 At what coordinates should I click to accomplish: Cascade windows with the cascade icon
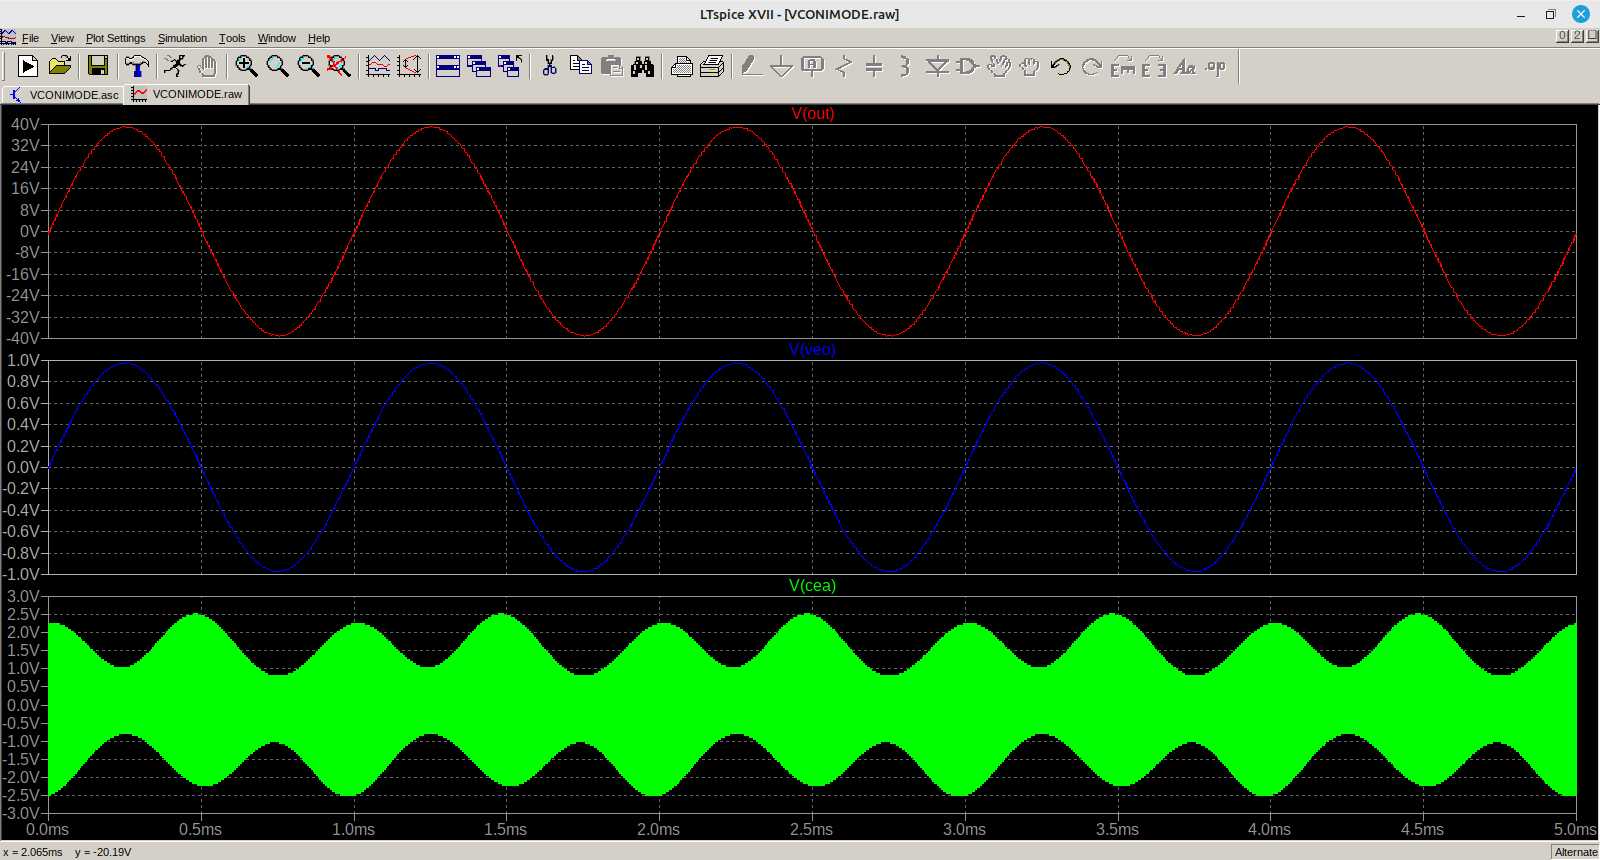(x=479, y=66)
